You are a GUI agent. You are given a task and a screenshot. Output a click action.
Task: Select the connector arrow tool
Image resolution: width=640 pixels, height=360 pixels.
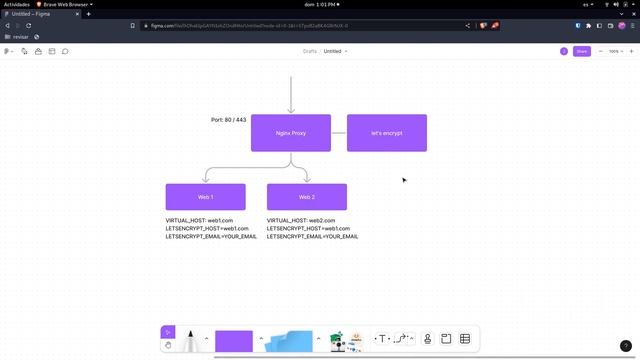402,339
